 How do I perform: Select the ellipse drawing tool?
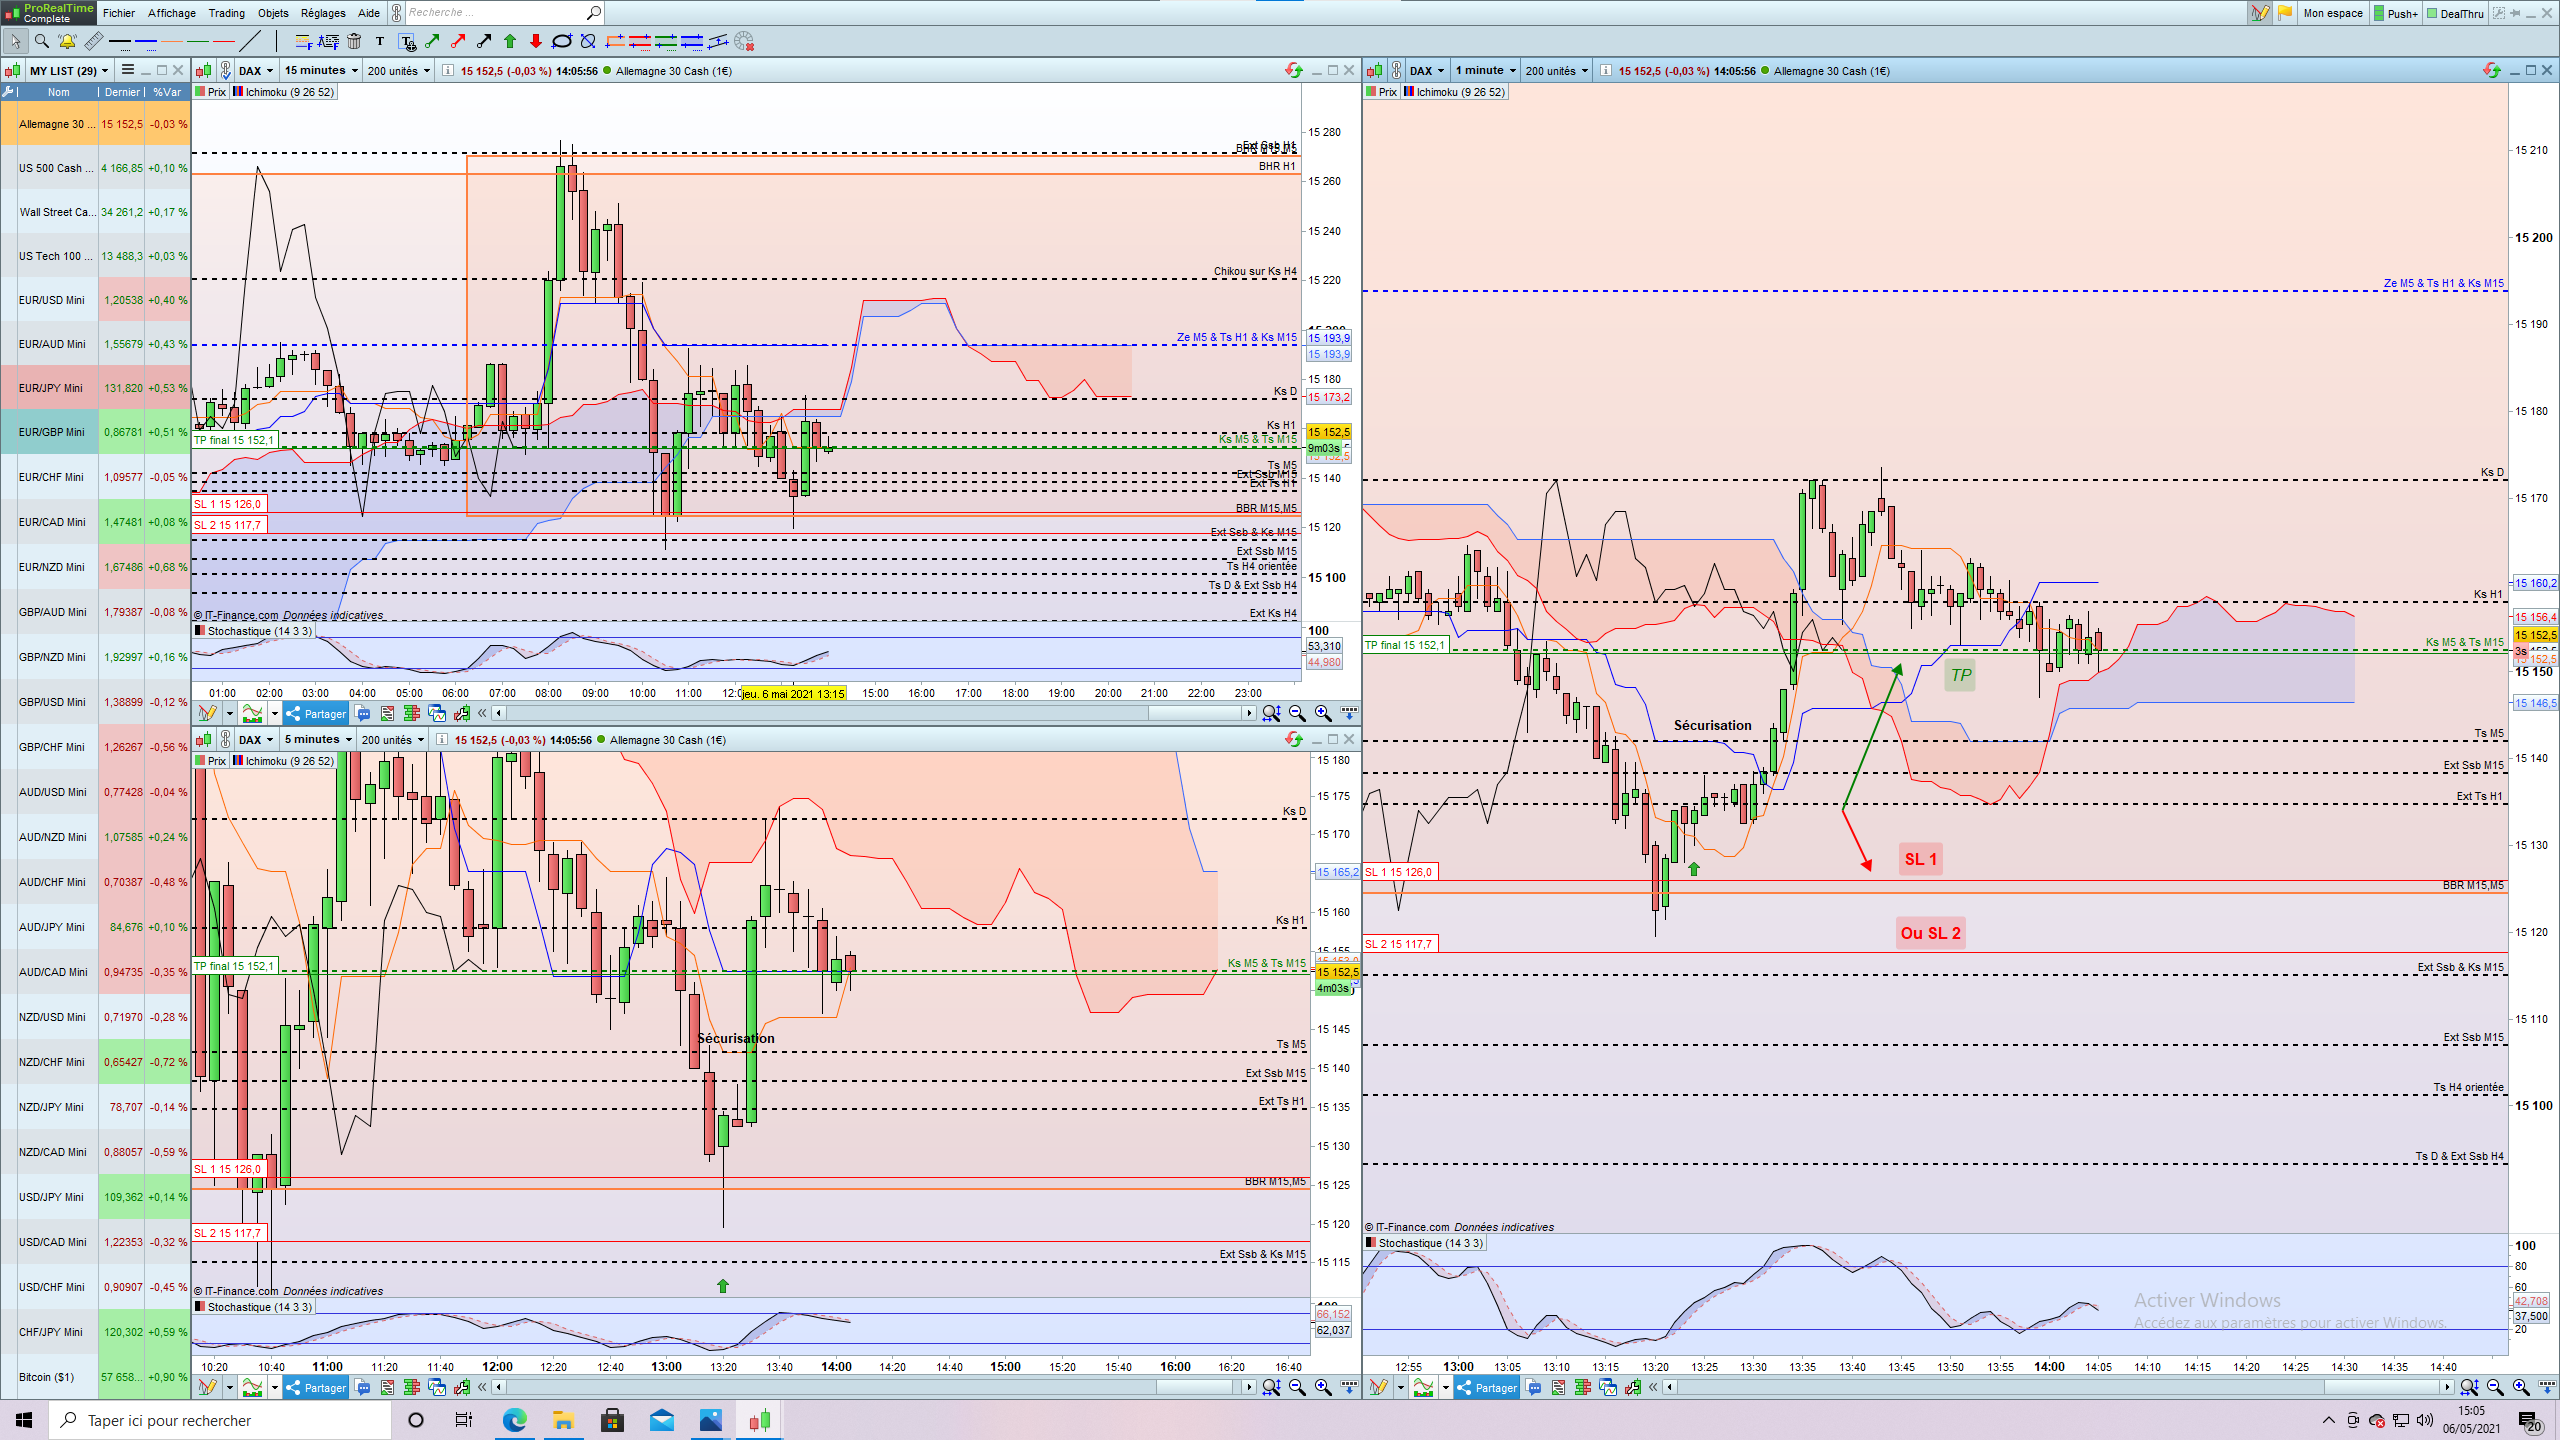click(x=562, y=41)
